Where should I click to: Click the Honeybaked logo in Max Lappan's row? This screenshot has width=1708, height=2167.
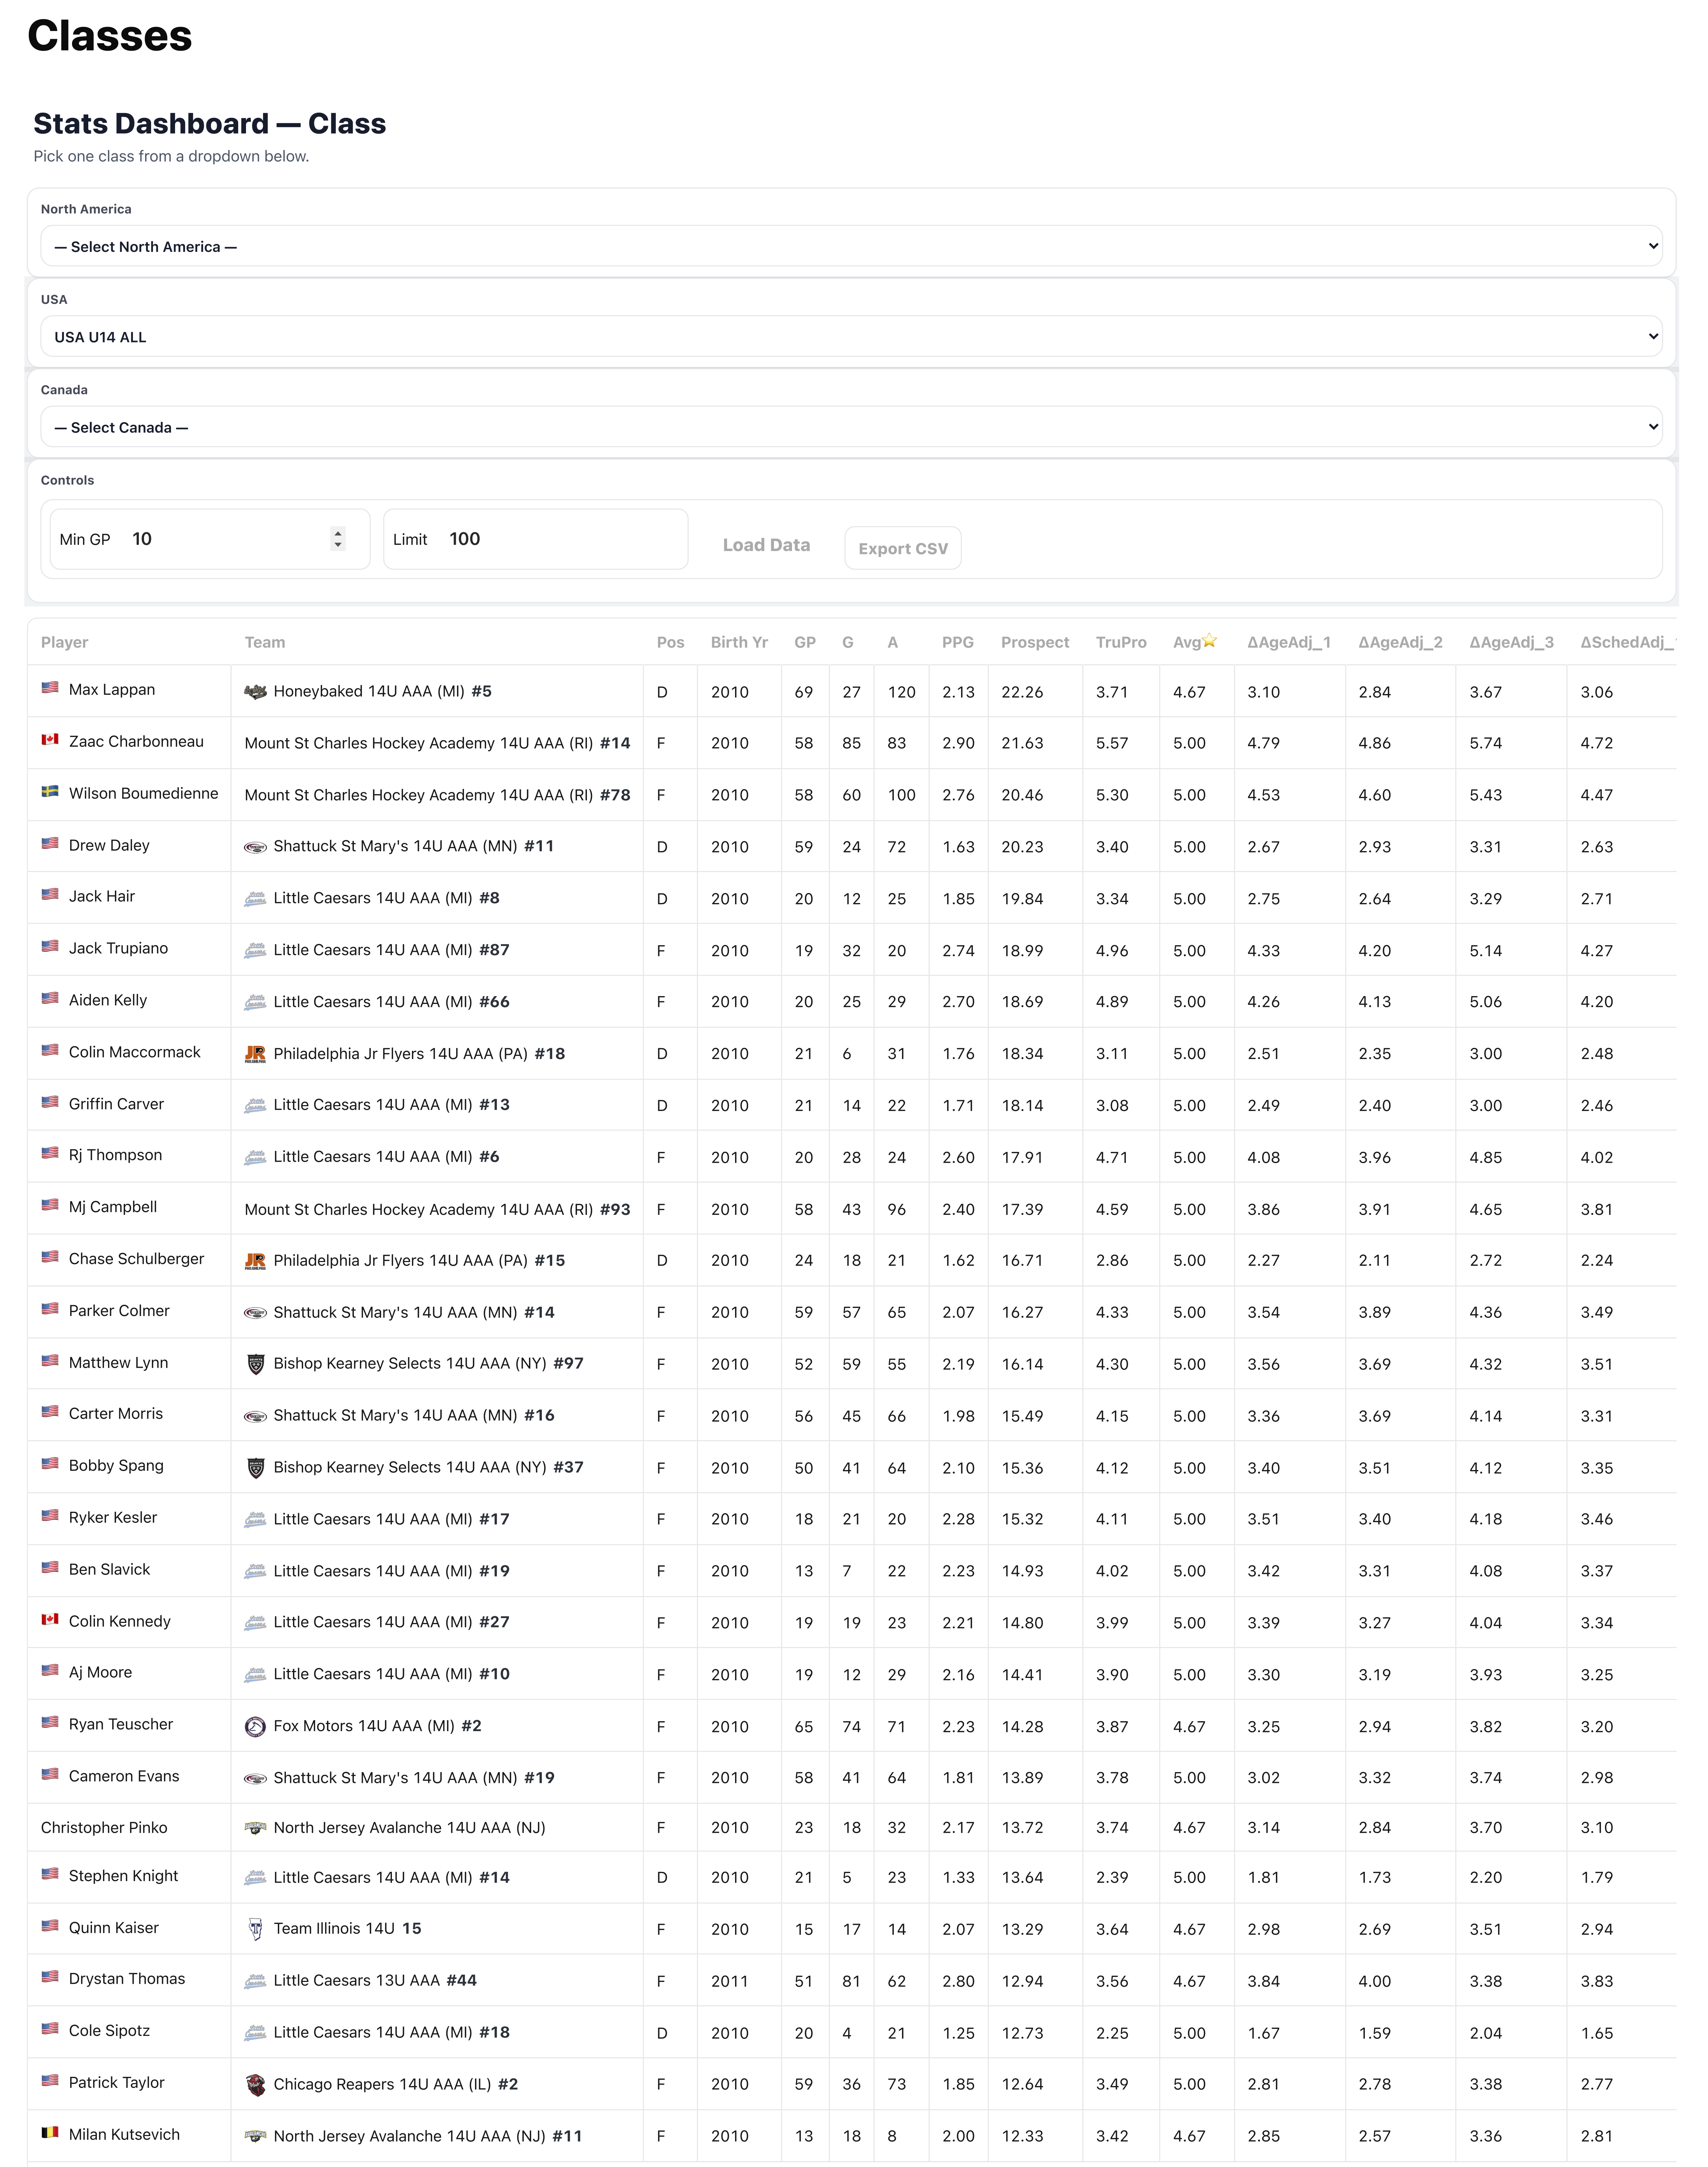click(x=255, y=692)
